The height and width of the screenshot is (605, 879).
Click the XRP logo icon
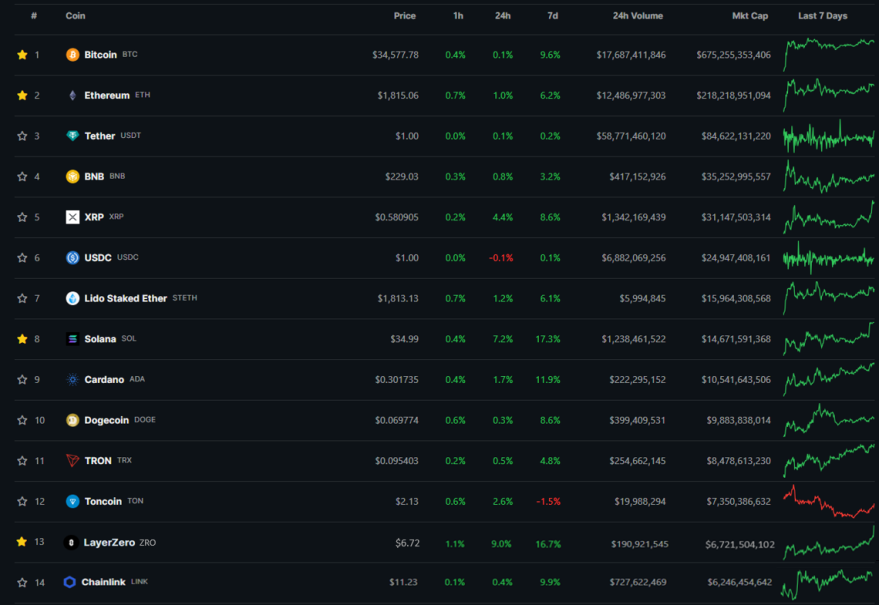click(x=72, y=217)
